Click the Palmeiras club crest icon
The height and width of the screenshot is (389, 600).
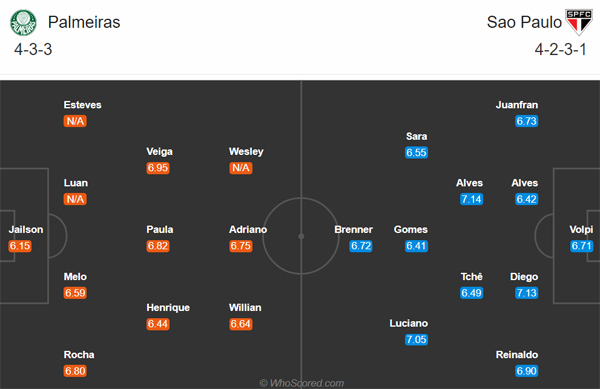tap(23, 23)
